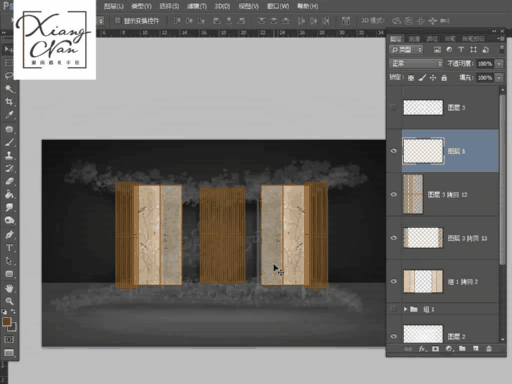Toggle layer filtering switch on layers panel
Image resolution: width=512 pixels, height=384 pixels.
coord(501,50)
